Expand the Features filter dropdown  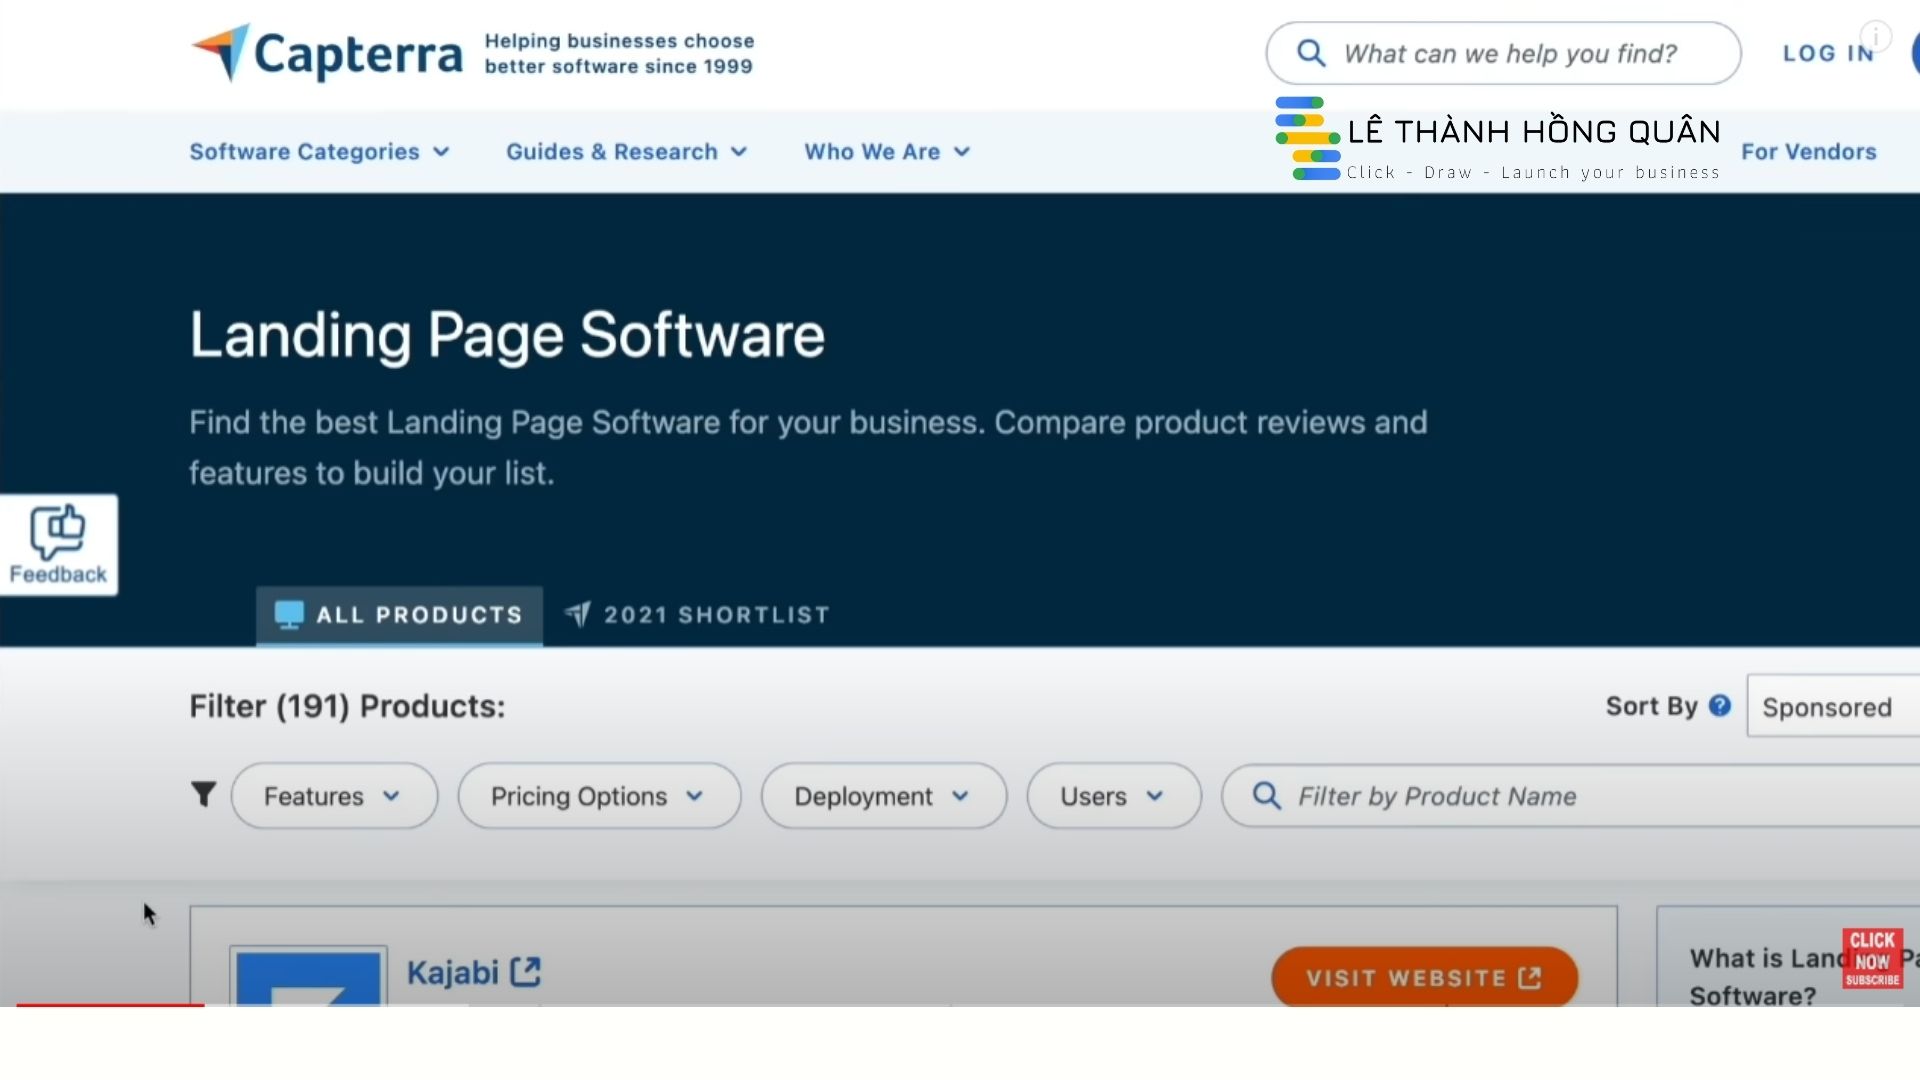[x=334, y=796]
